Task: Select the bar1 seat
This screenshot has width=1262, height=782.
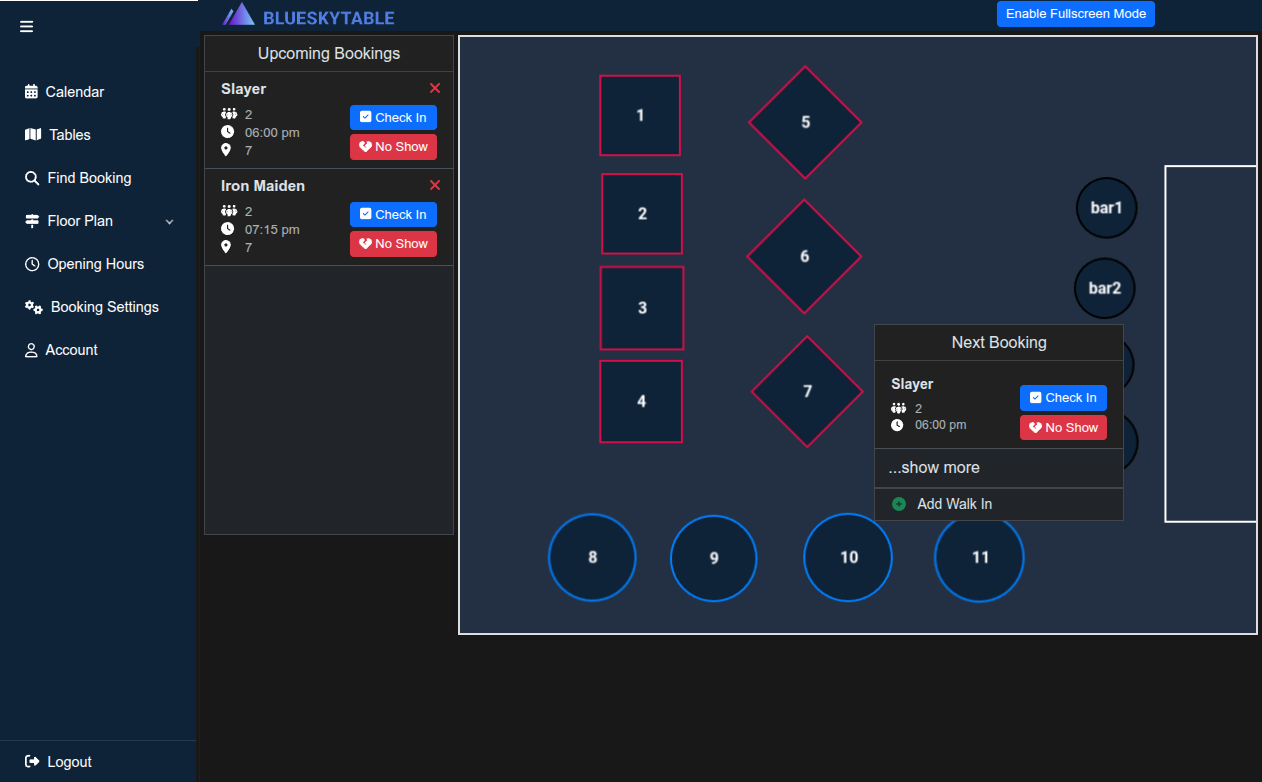Action: (1107, 208)
